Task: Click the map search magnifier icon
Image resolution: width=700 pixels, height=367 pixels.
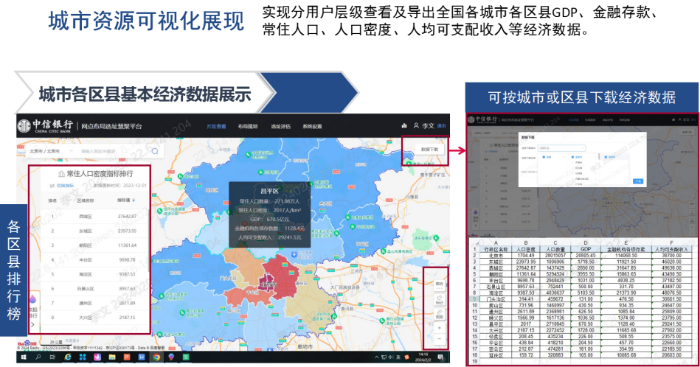Action: tap(155, 151)
